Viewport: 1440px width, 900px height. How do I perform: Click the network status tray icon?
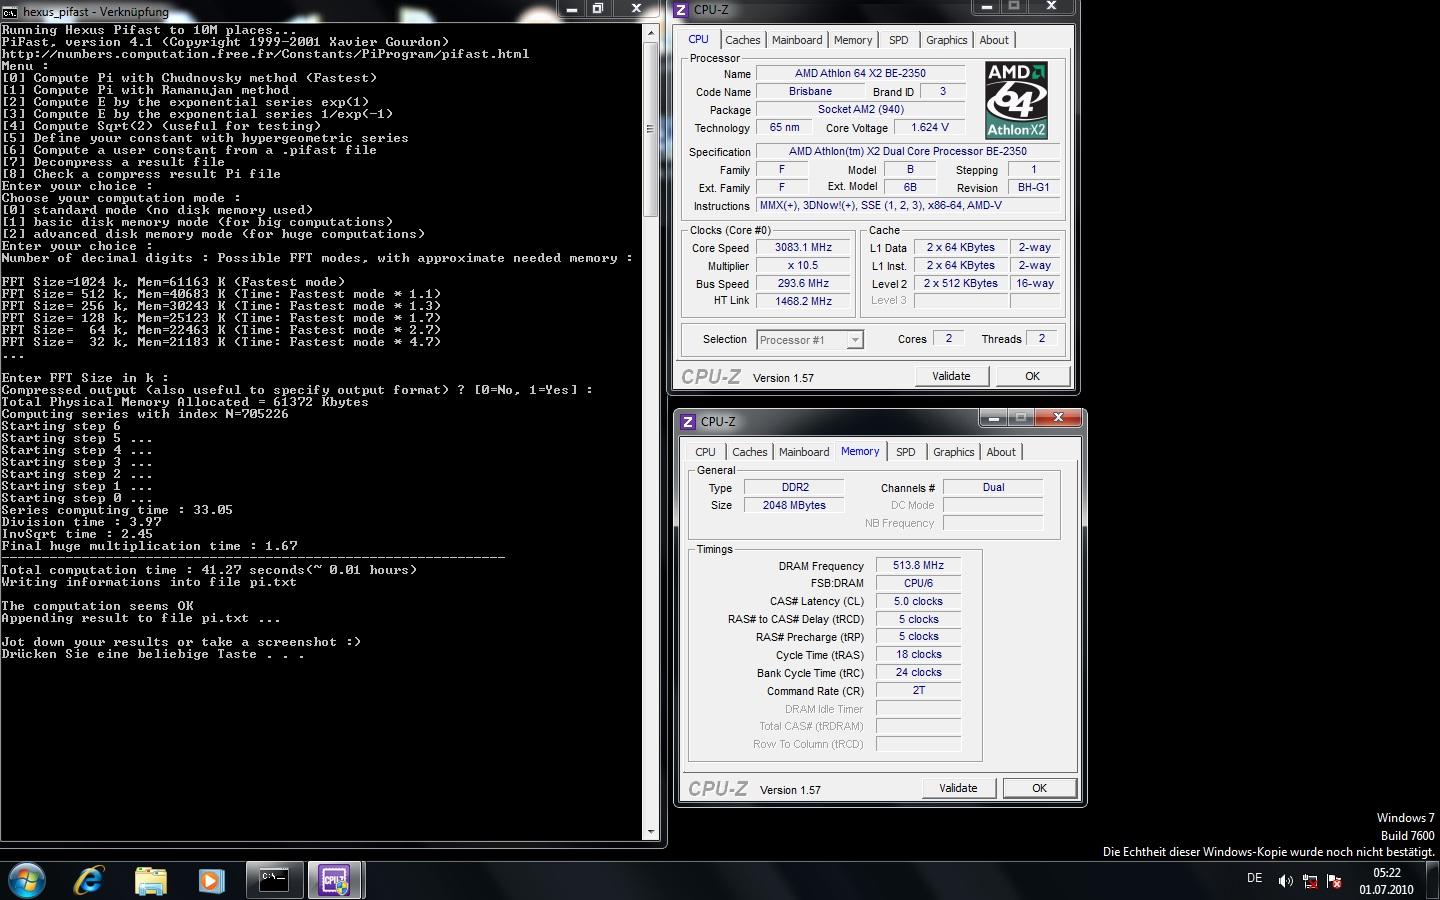pos(1309,881)
